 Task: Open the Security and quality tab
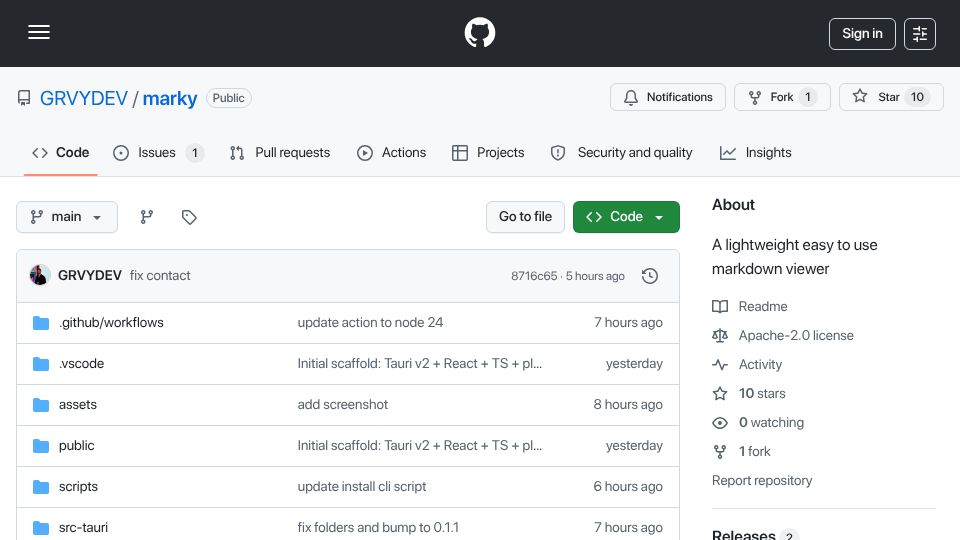[x=621, y=152]
